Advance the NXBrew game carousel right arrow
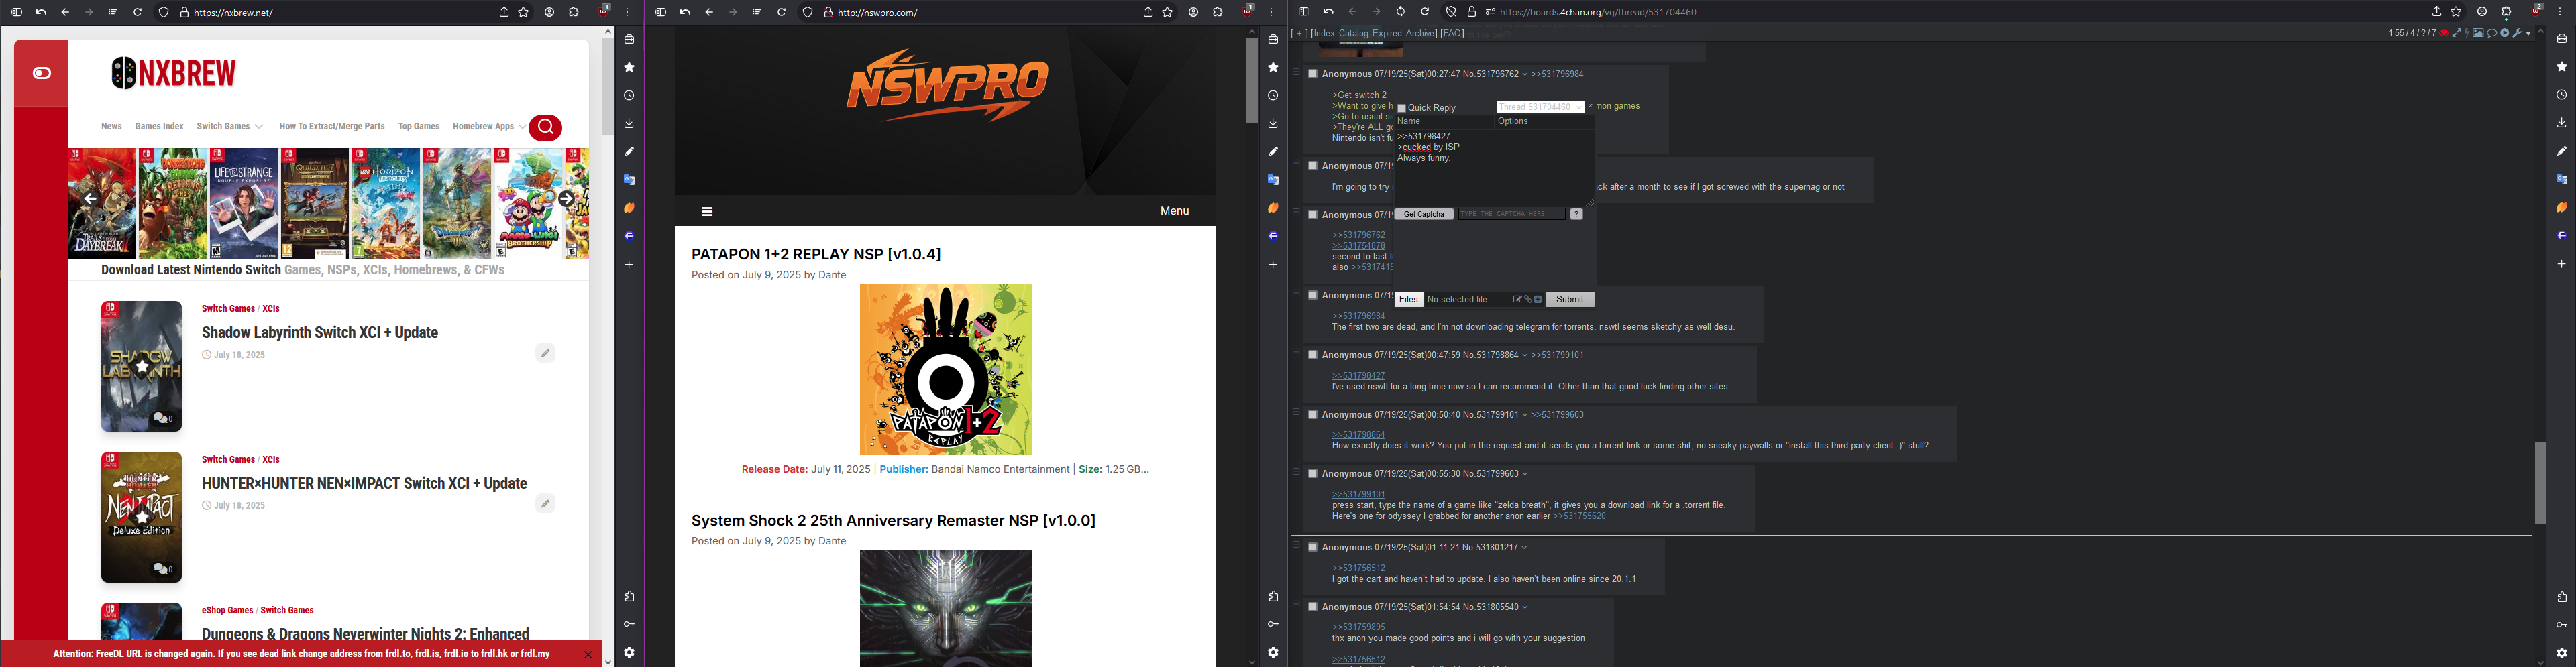 (x=566, y=199)
